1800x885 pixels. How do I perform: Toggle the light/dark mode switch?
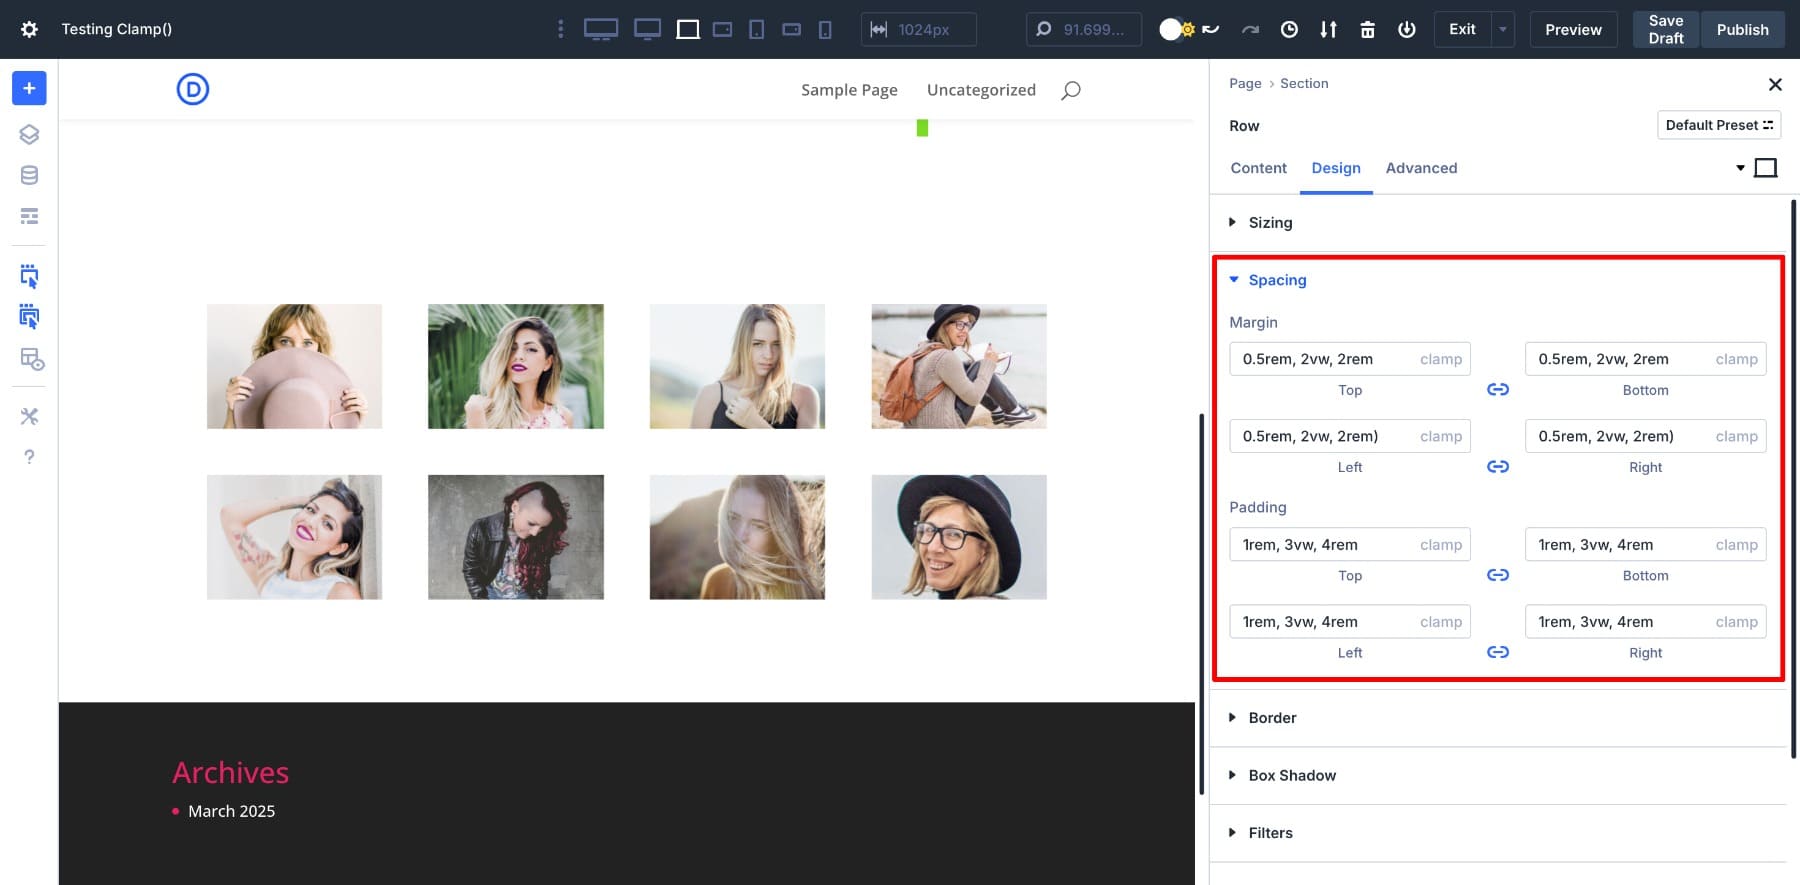(x=1176, y=29)
